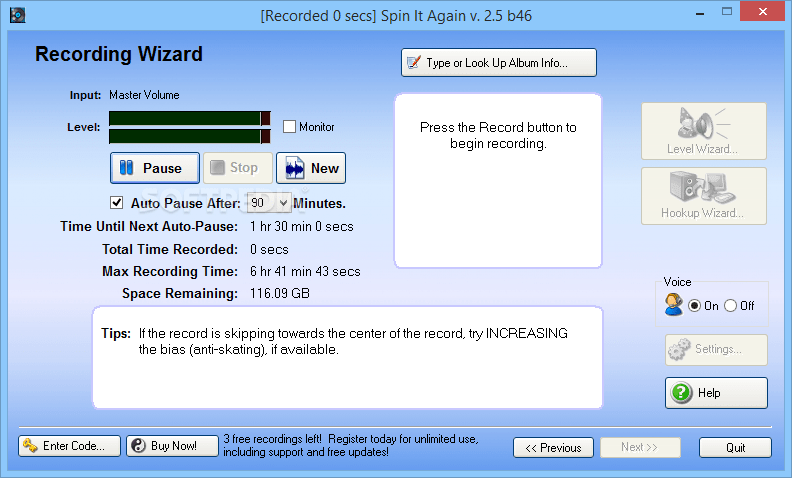Image resolution: width=792 pixels, height=478 pixels.
Task: Click the Voice assistant person icon
Action: click(674, 304)
